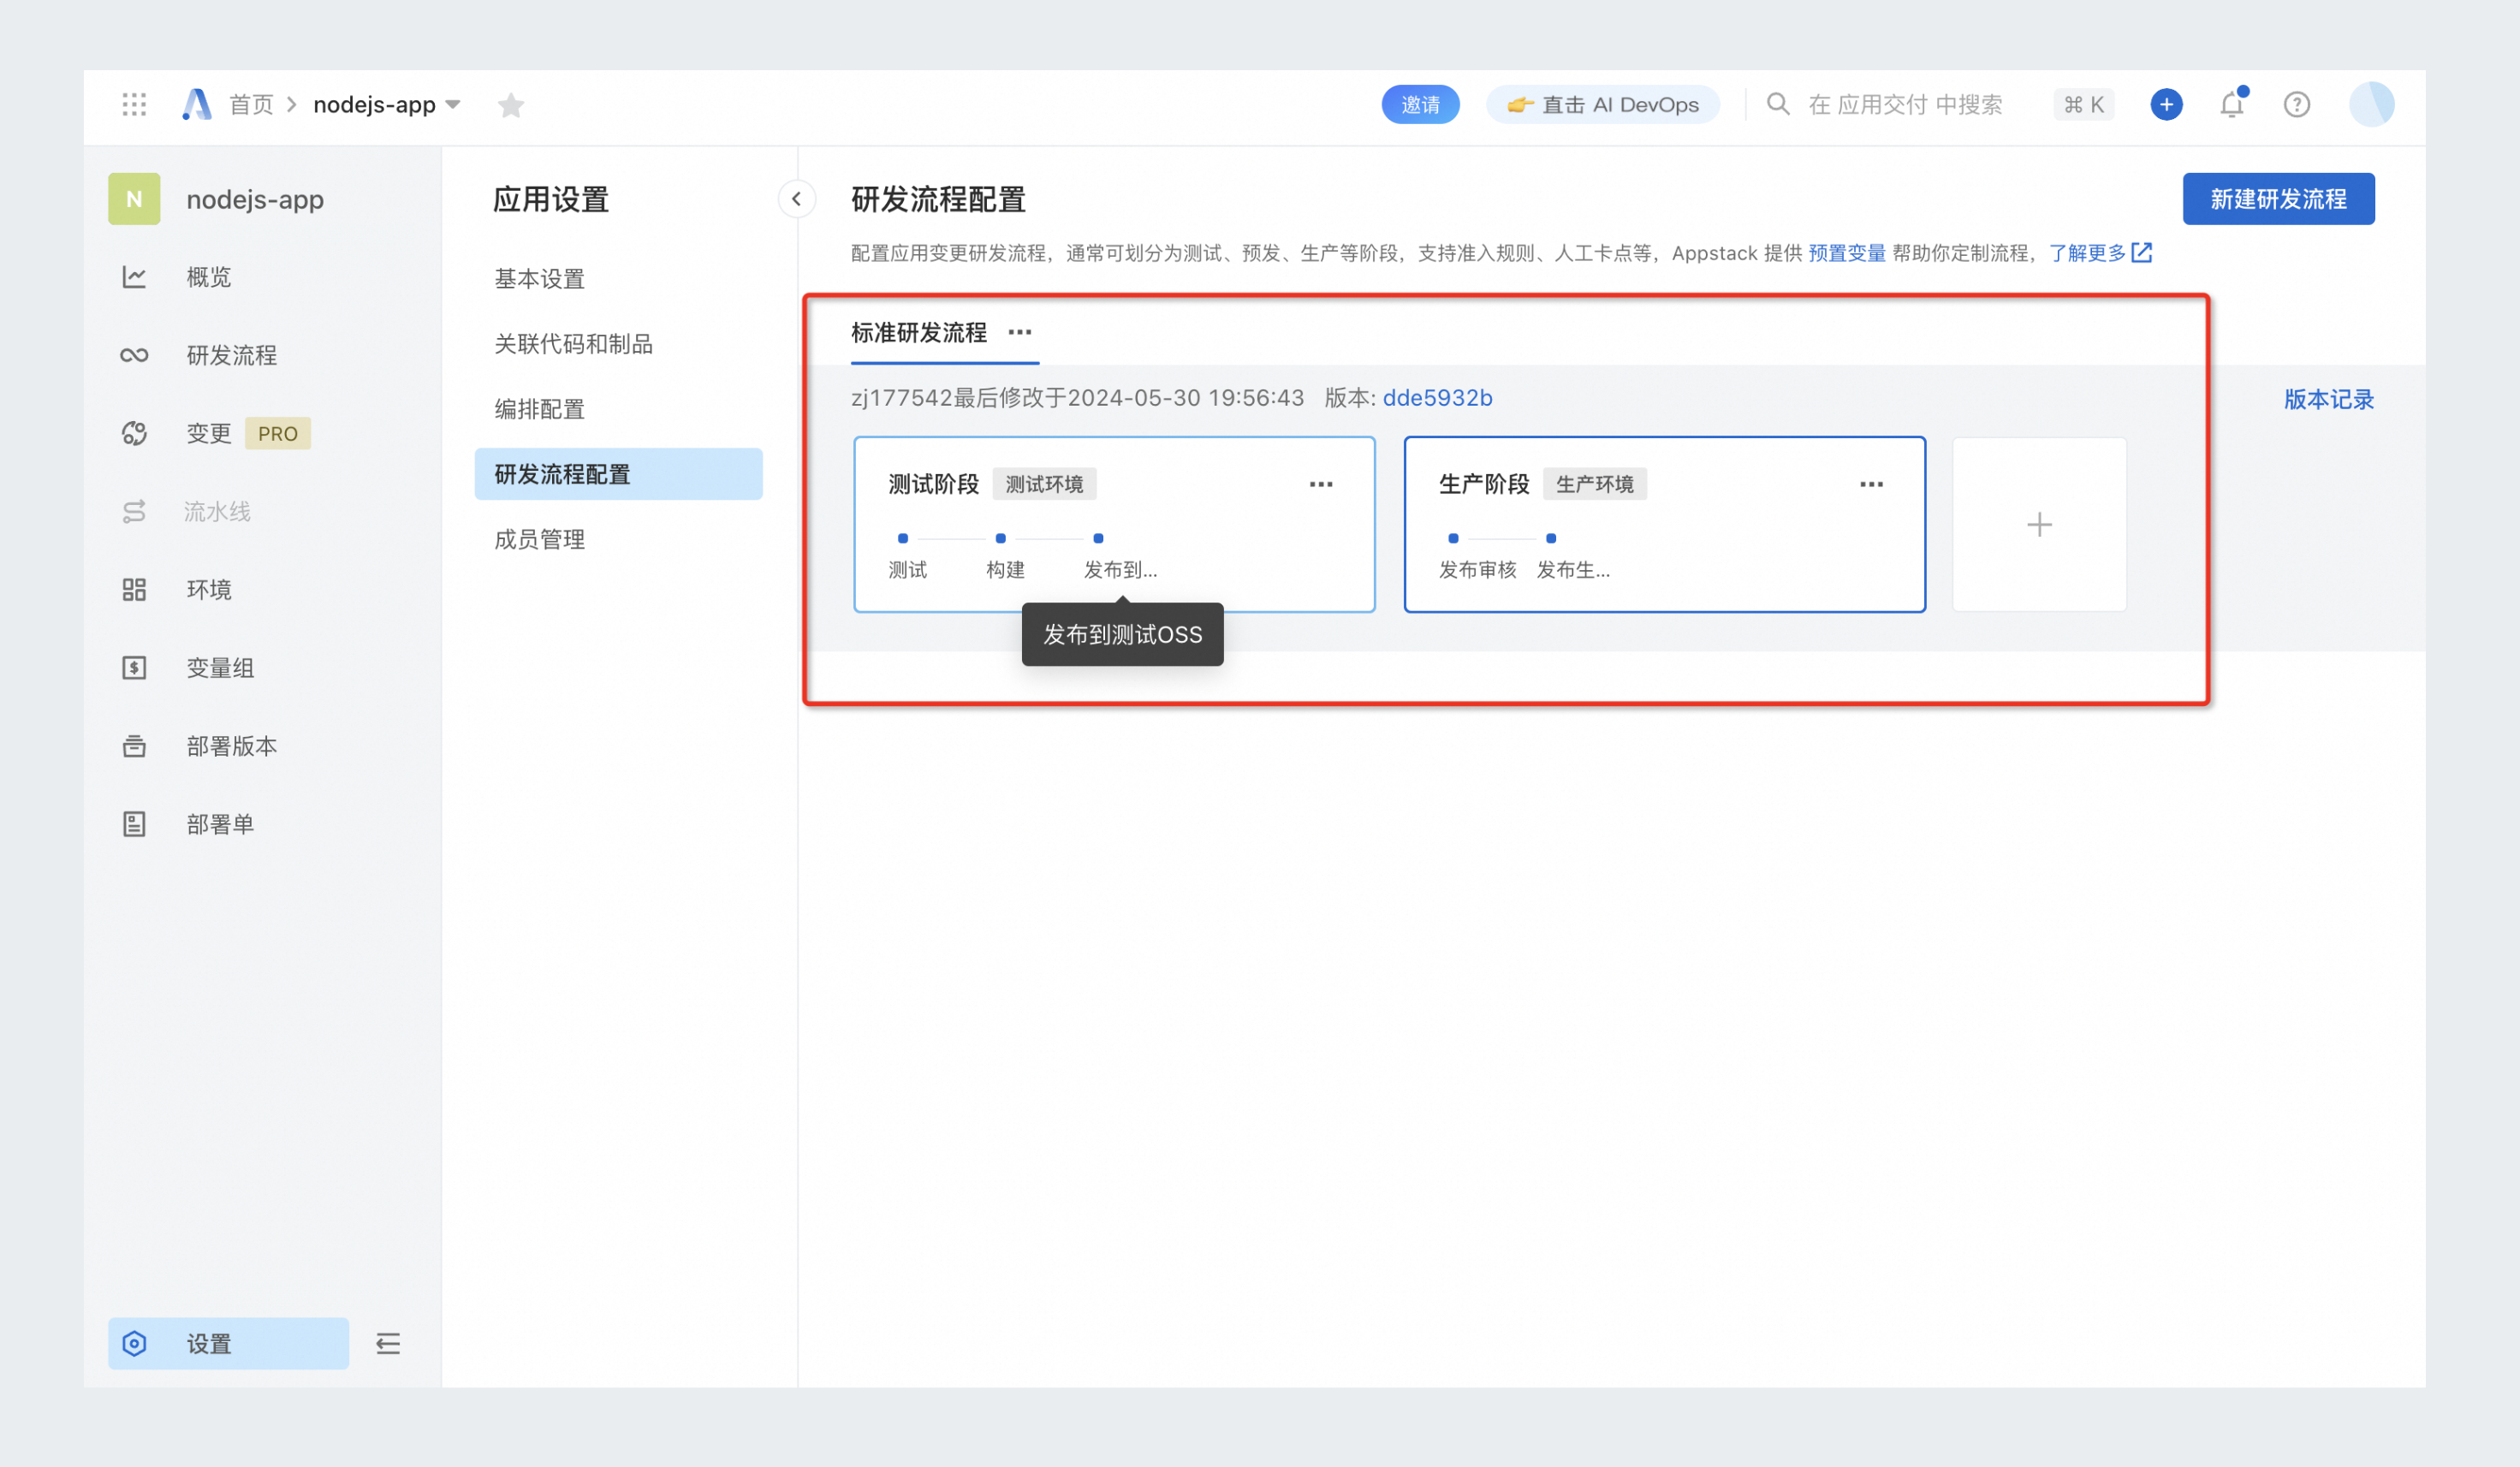
Task: Open the app launcher grid icon
Action: [134, 104]
